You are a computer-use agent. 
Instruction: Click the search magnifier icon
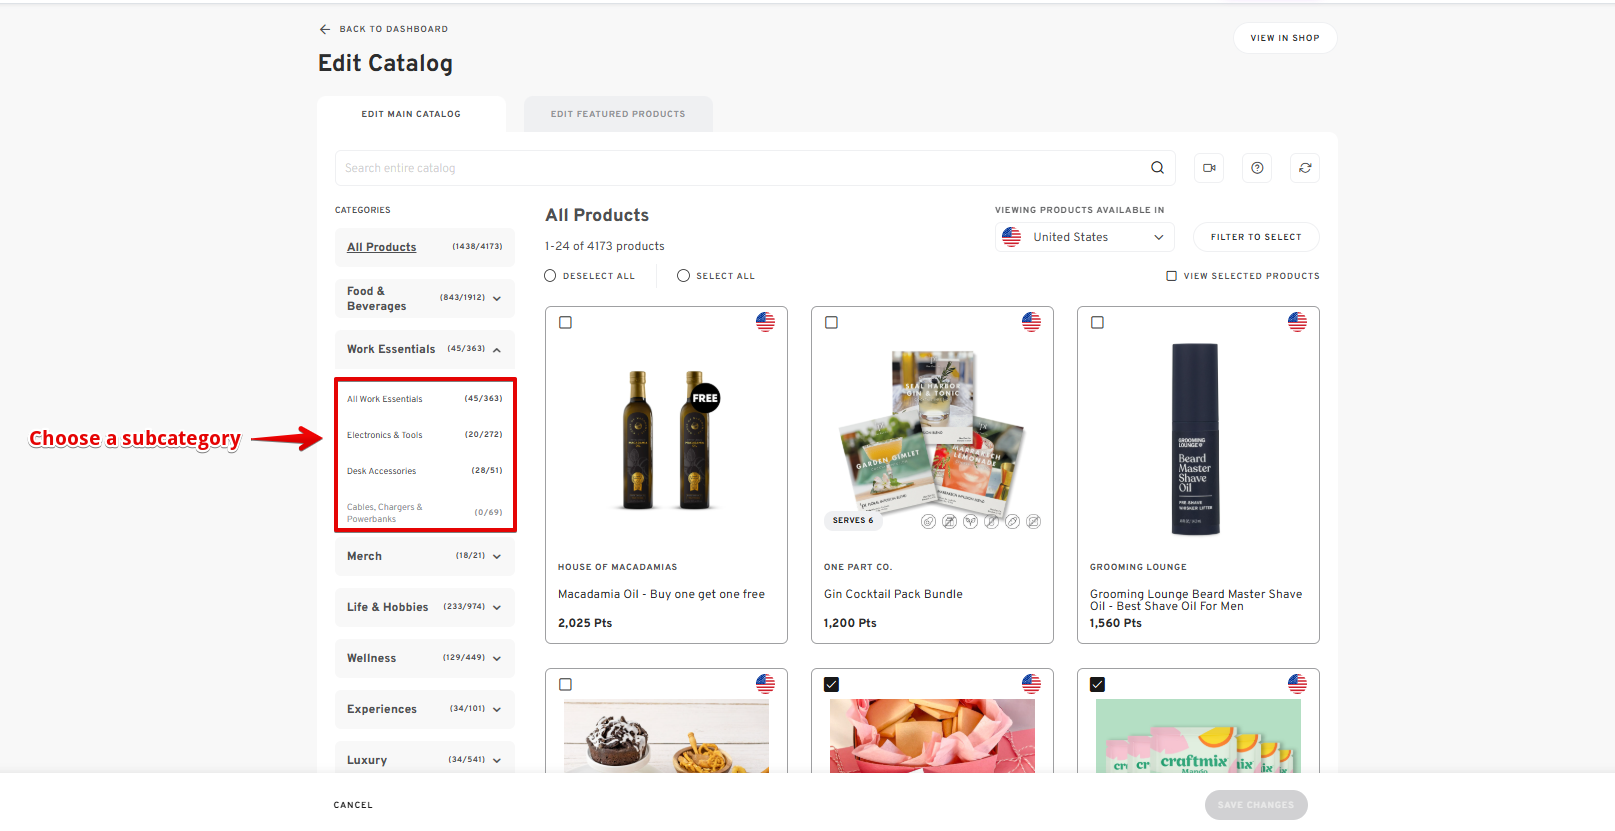coord(1157,168)
